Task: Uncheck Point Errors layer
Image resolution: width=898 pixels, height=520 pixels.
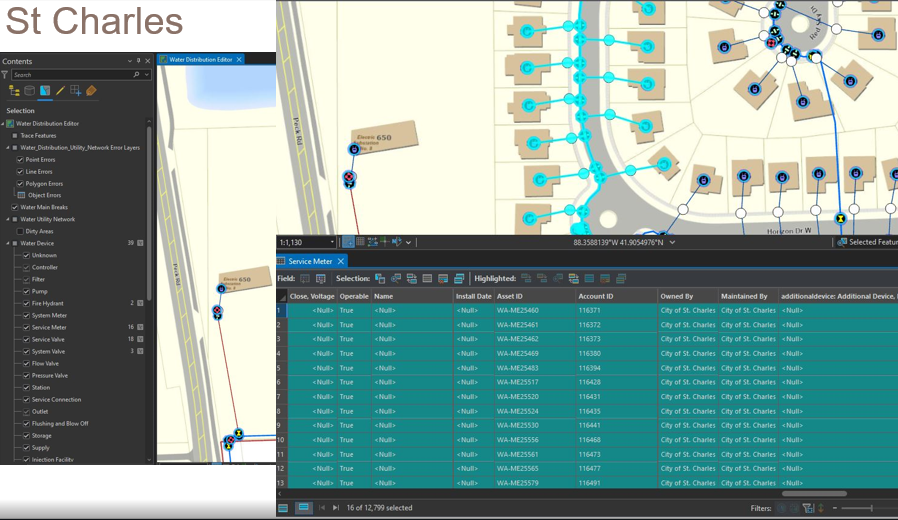Action: (x=20, y=160)
